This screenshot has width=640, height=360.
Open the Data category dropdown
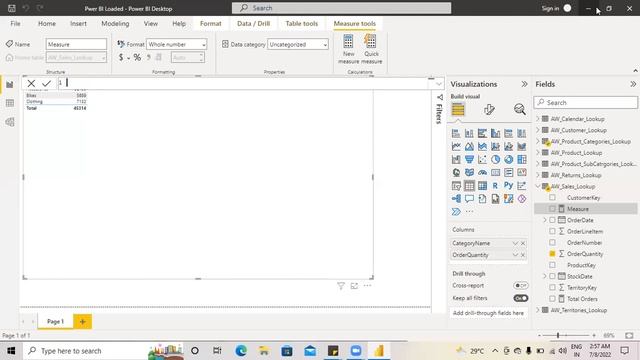(x=298, y=44)
